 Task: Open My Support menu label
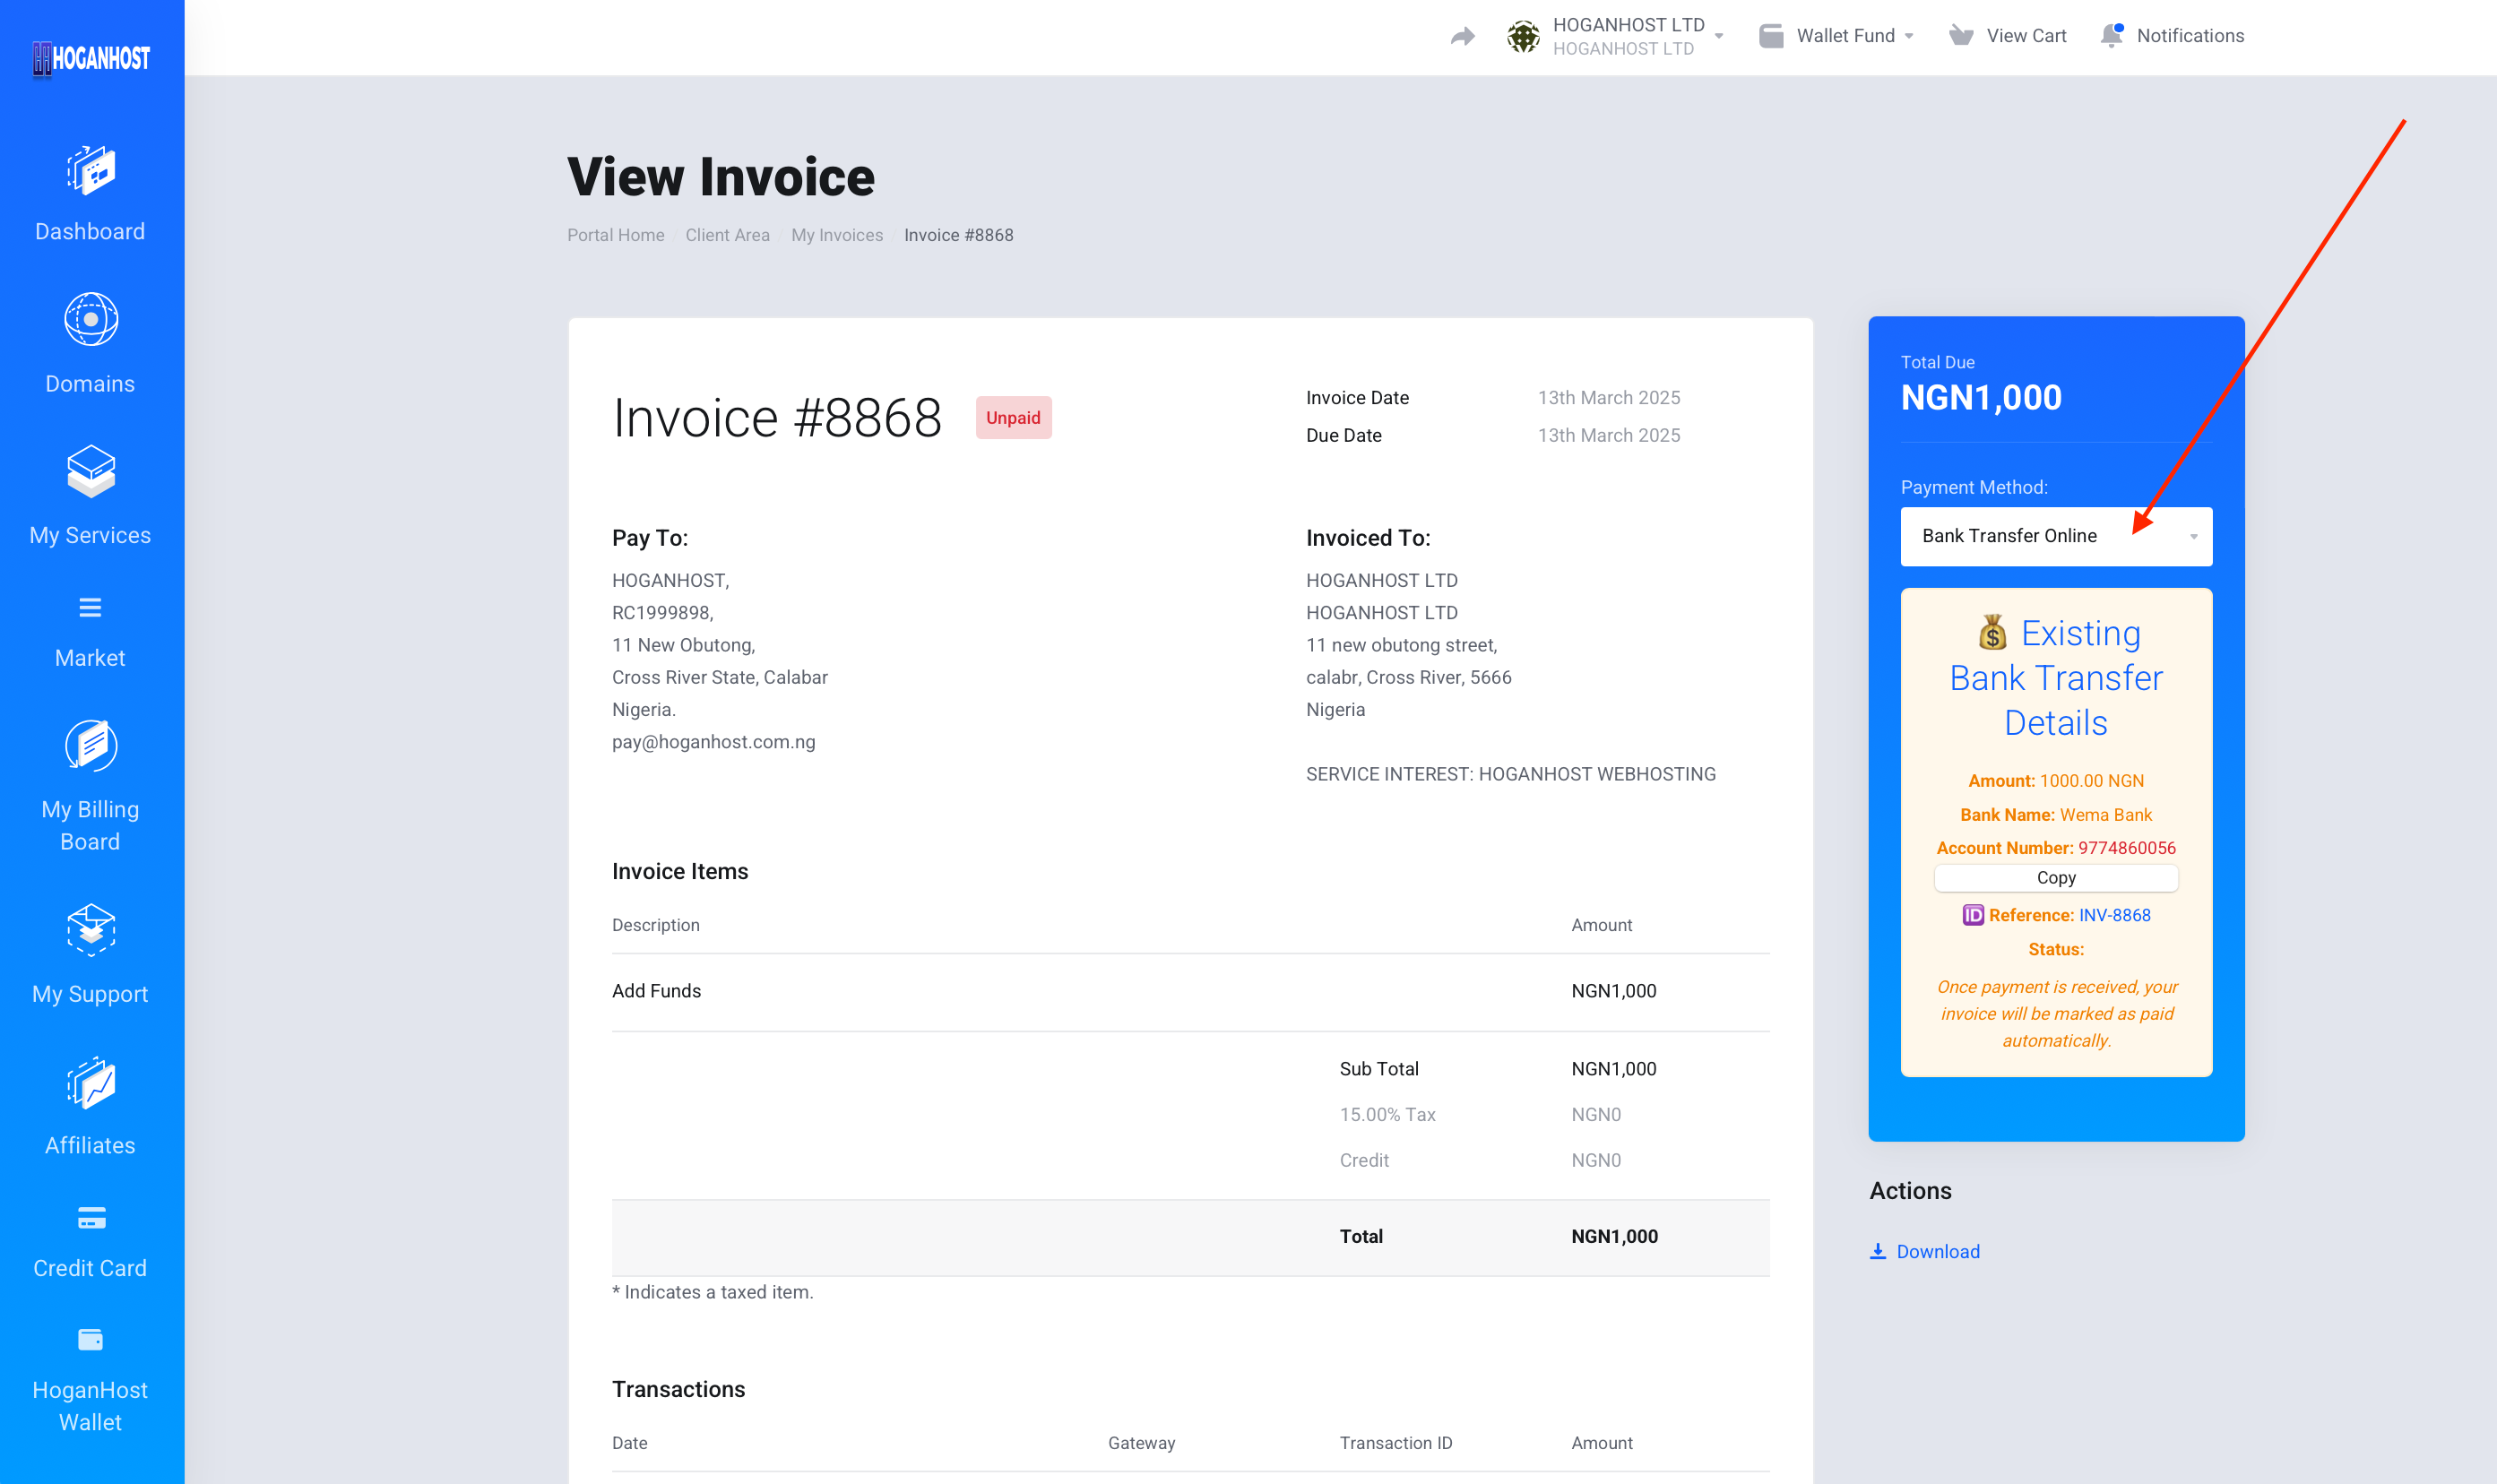90,994
